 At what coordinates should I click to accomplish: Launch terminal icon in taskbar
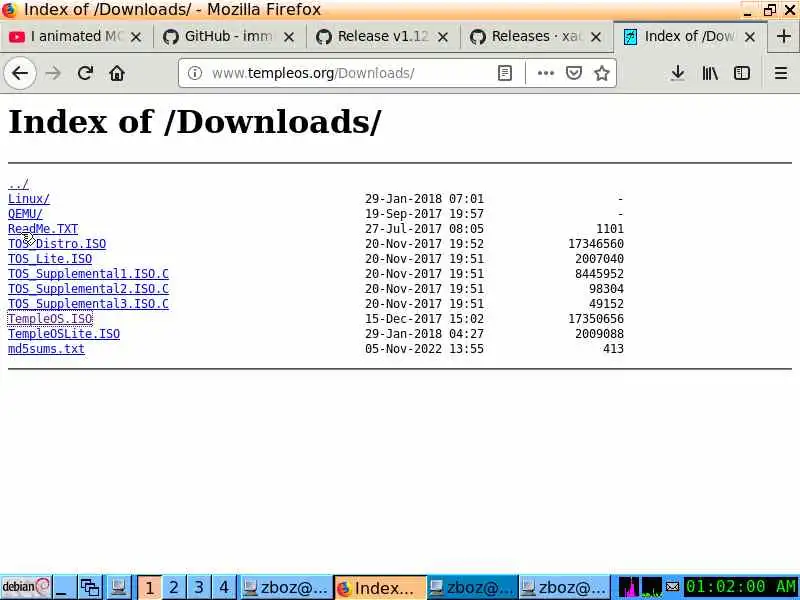[118, 587]
